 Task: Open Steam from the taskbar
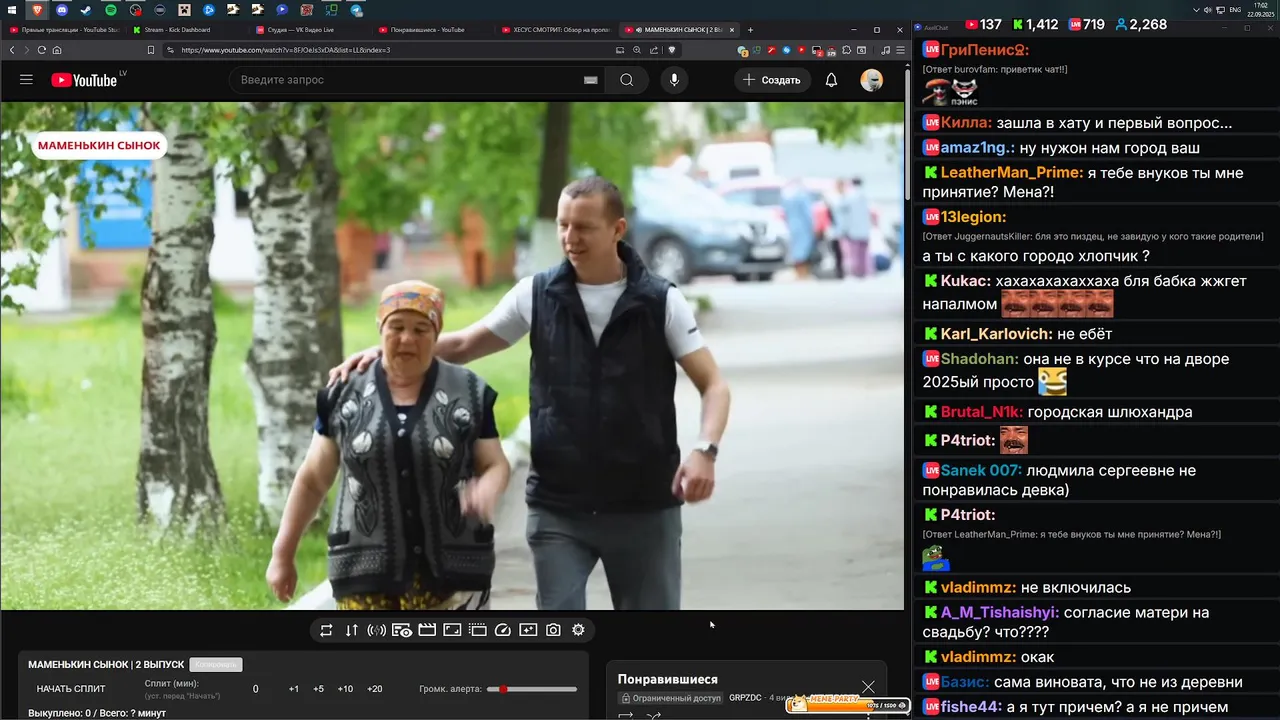[86, 10]
